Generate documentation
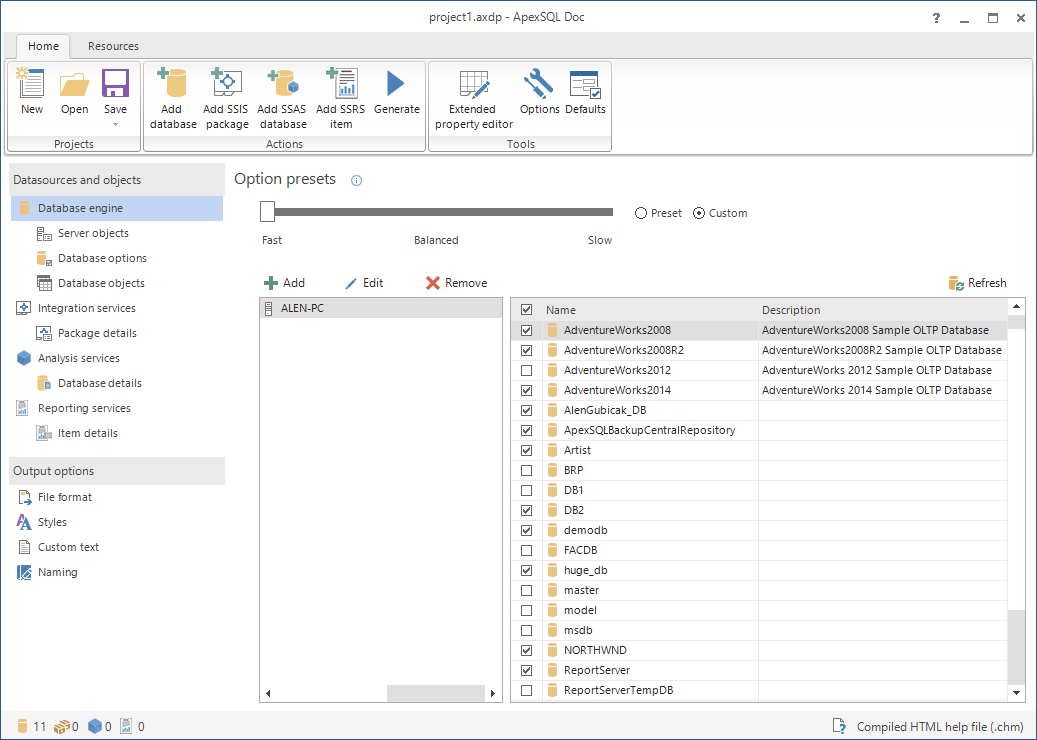Viewport: 1037px width, 740px height. click(396, 92)
